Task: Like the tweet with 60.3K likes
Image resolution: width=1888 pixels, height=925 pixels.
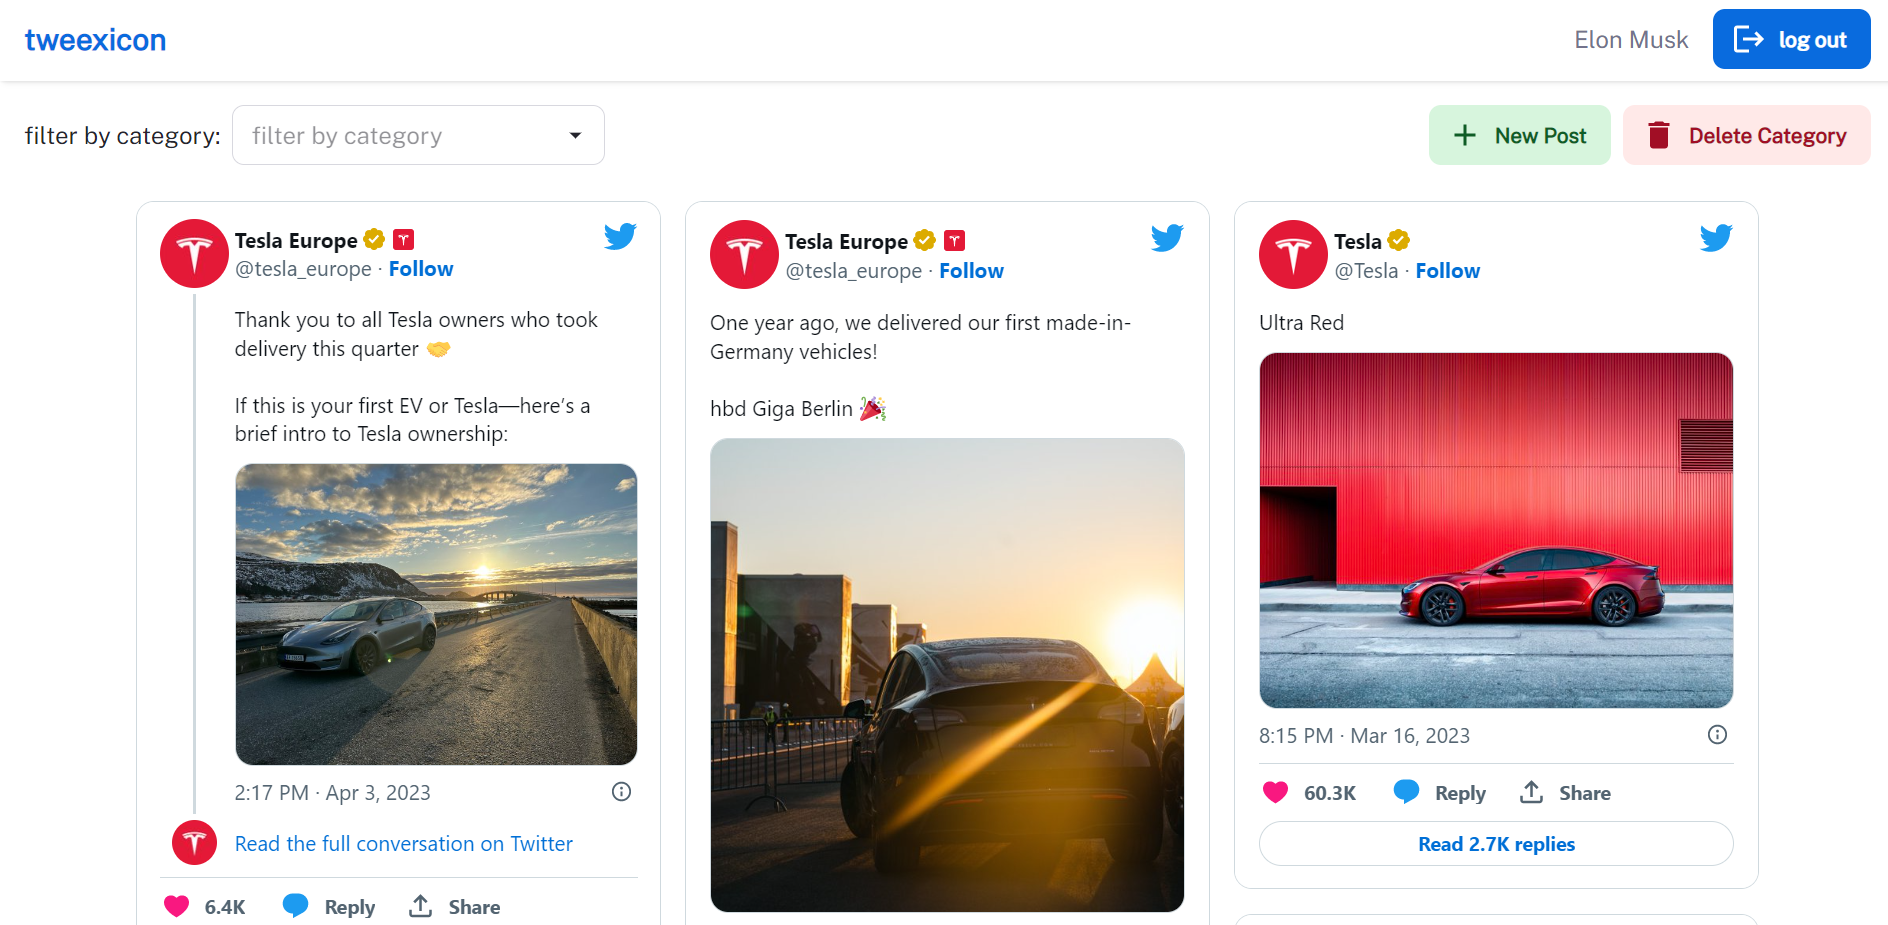Action: click(x=1276, y=792)
